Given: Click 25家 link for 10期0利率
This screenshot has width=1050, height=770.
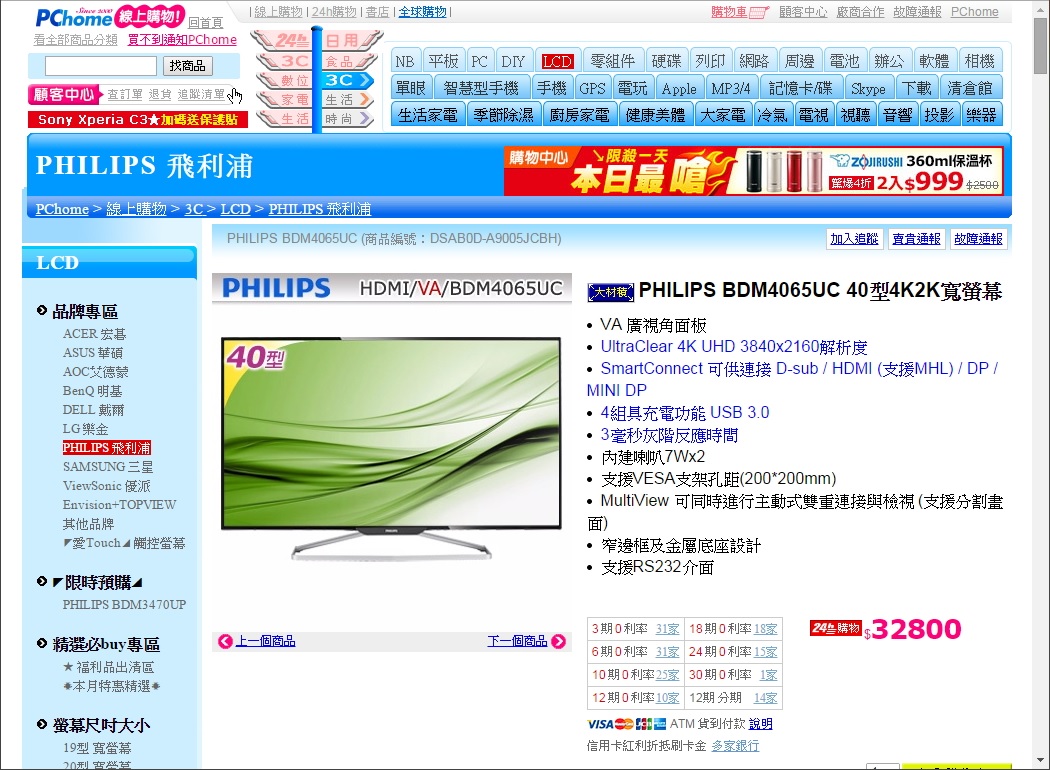Looking at the screenshot, I should [x=668, y=675].
